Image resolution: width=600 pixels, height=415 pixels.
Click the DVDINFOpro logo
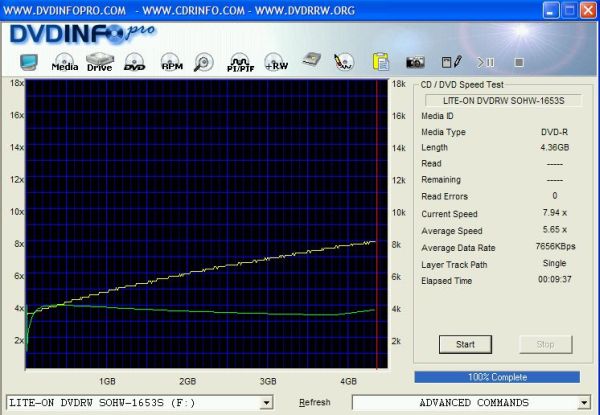(83, 34)
